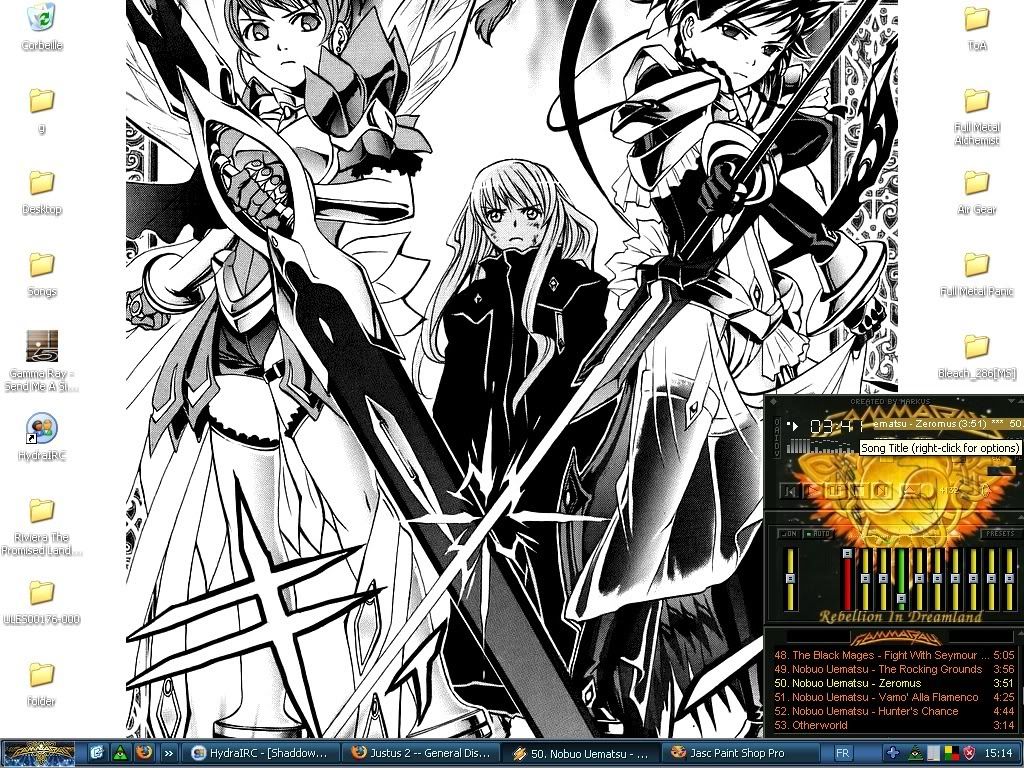
Task: Open the equalizer PRESETS menu
Action: coord(1000,534)
